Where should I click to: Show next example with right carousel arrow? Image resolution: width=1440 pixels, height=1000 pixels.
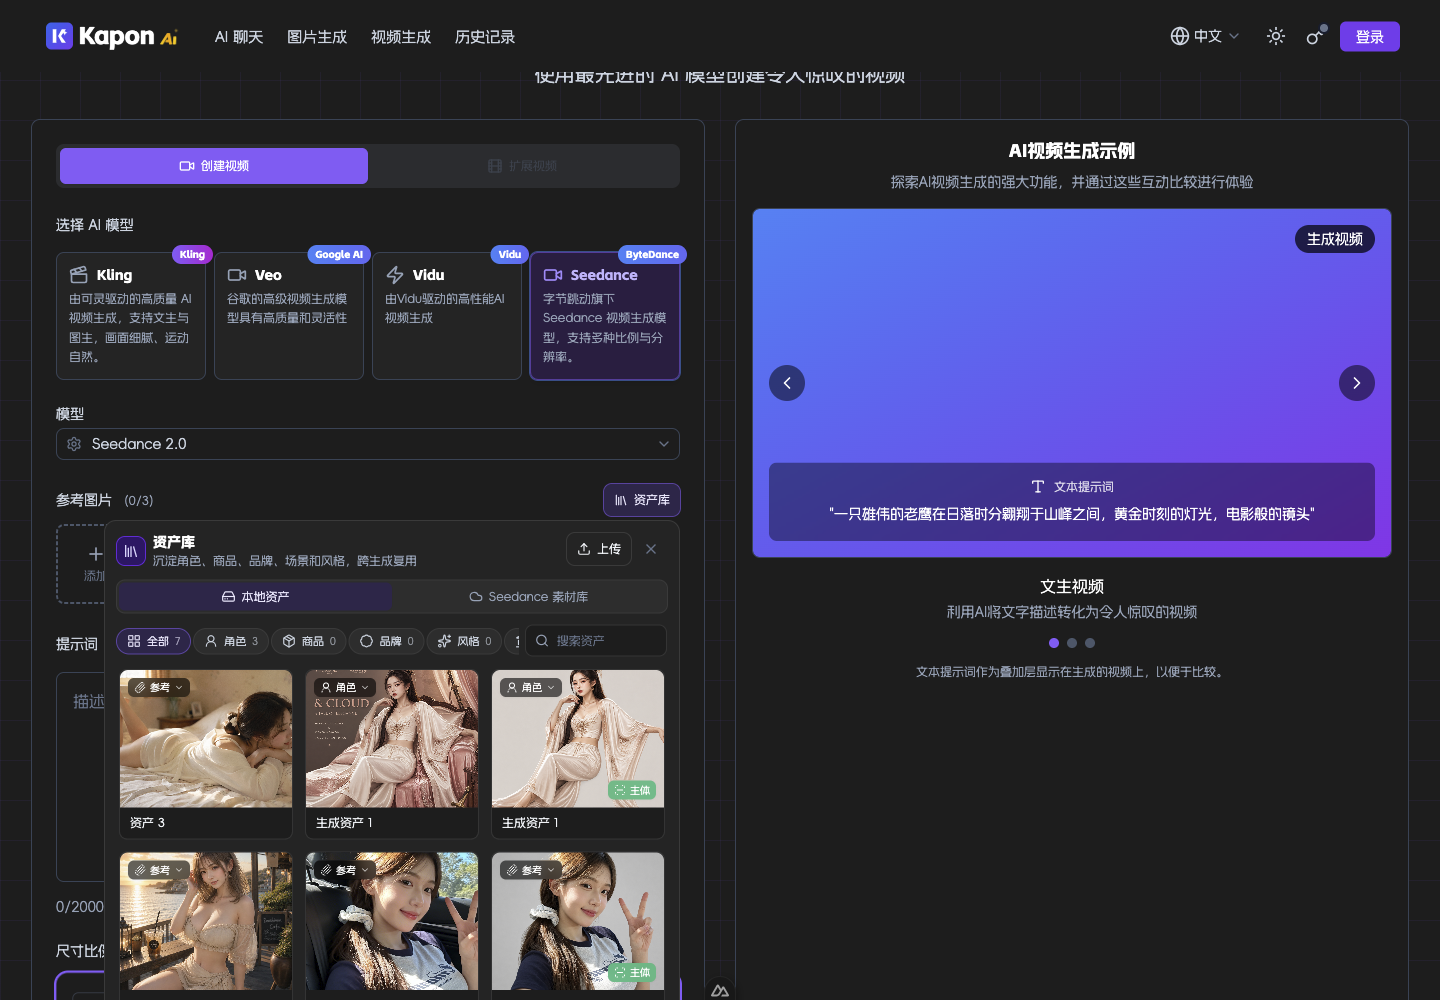coord(1357,383)
